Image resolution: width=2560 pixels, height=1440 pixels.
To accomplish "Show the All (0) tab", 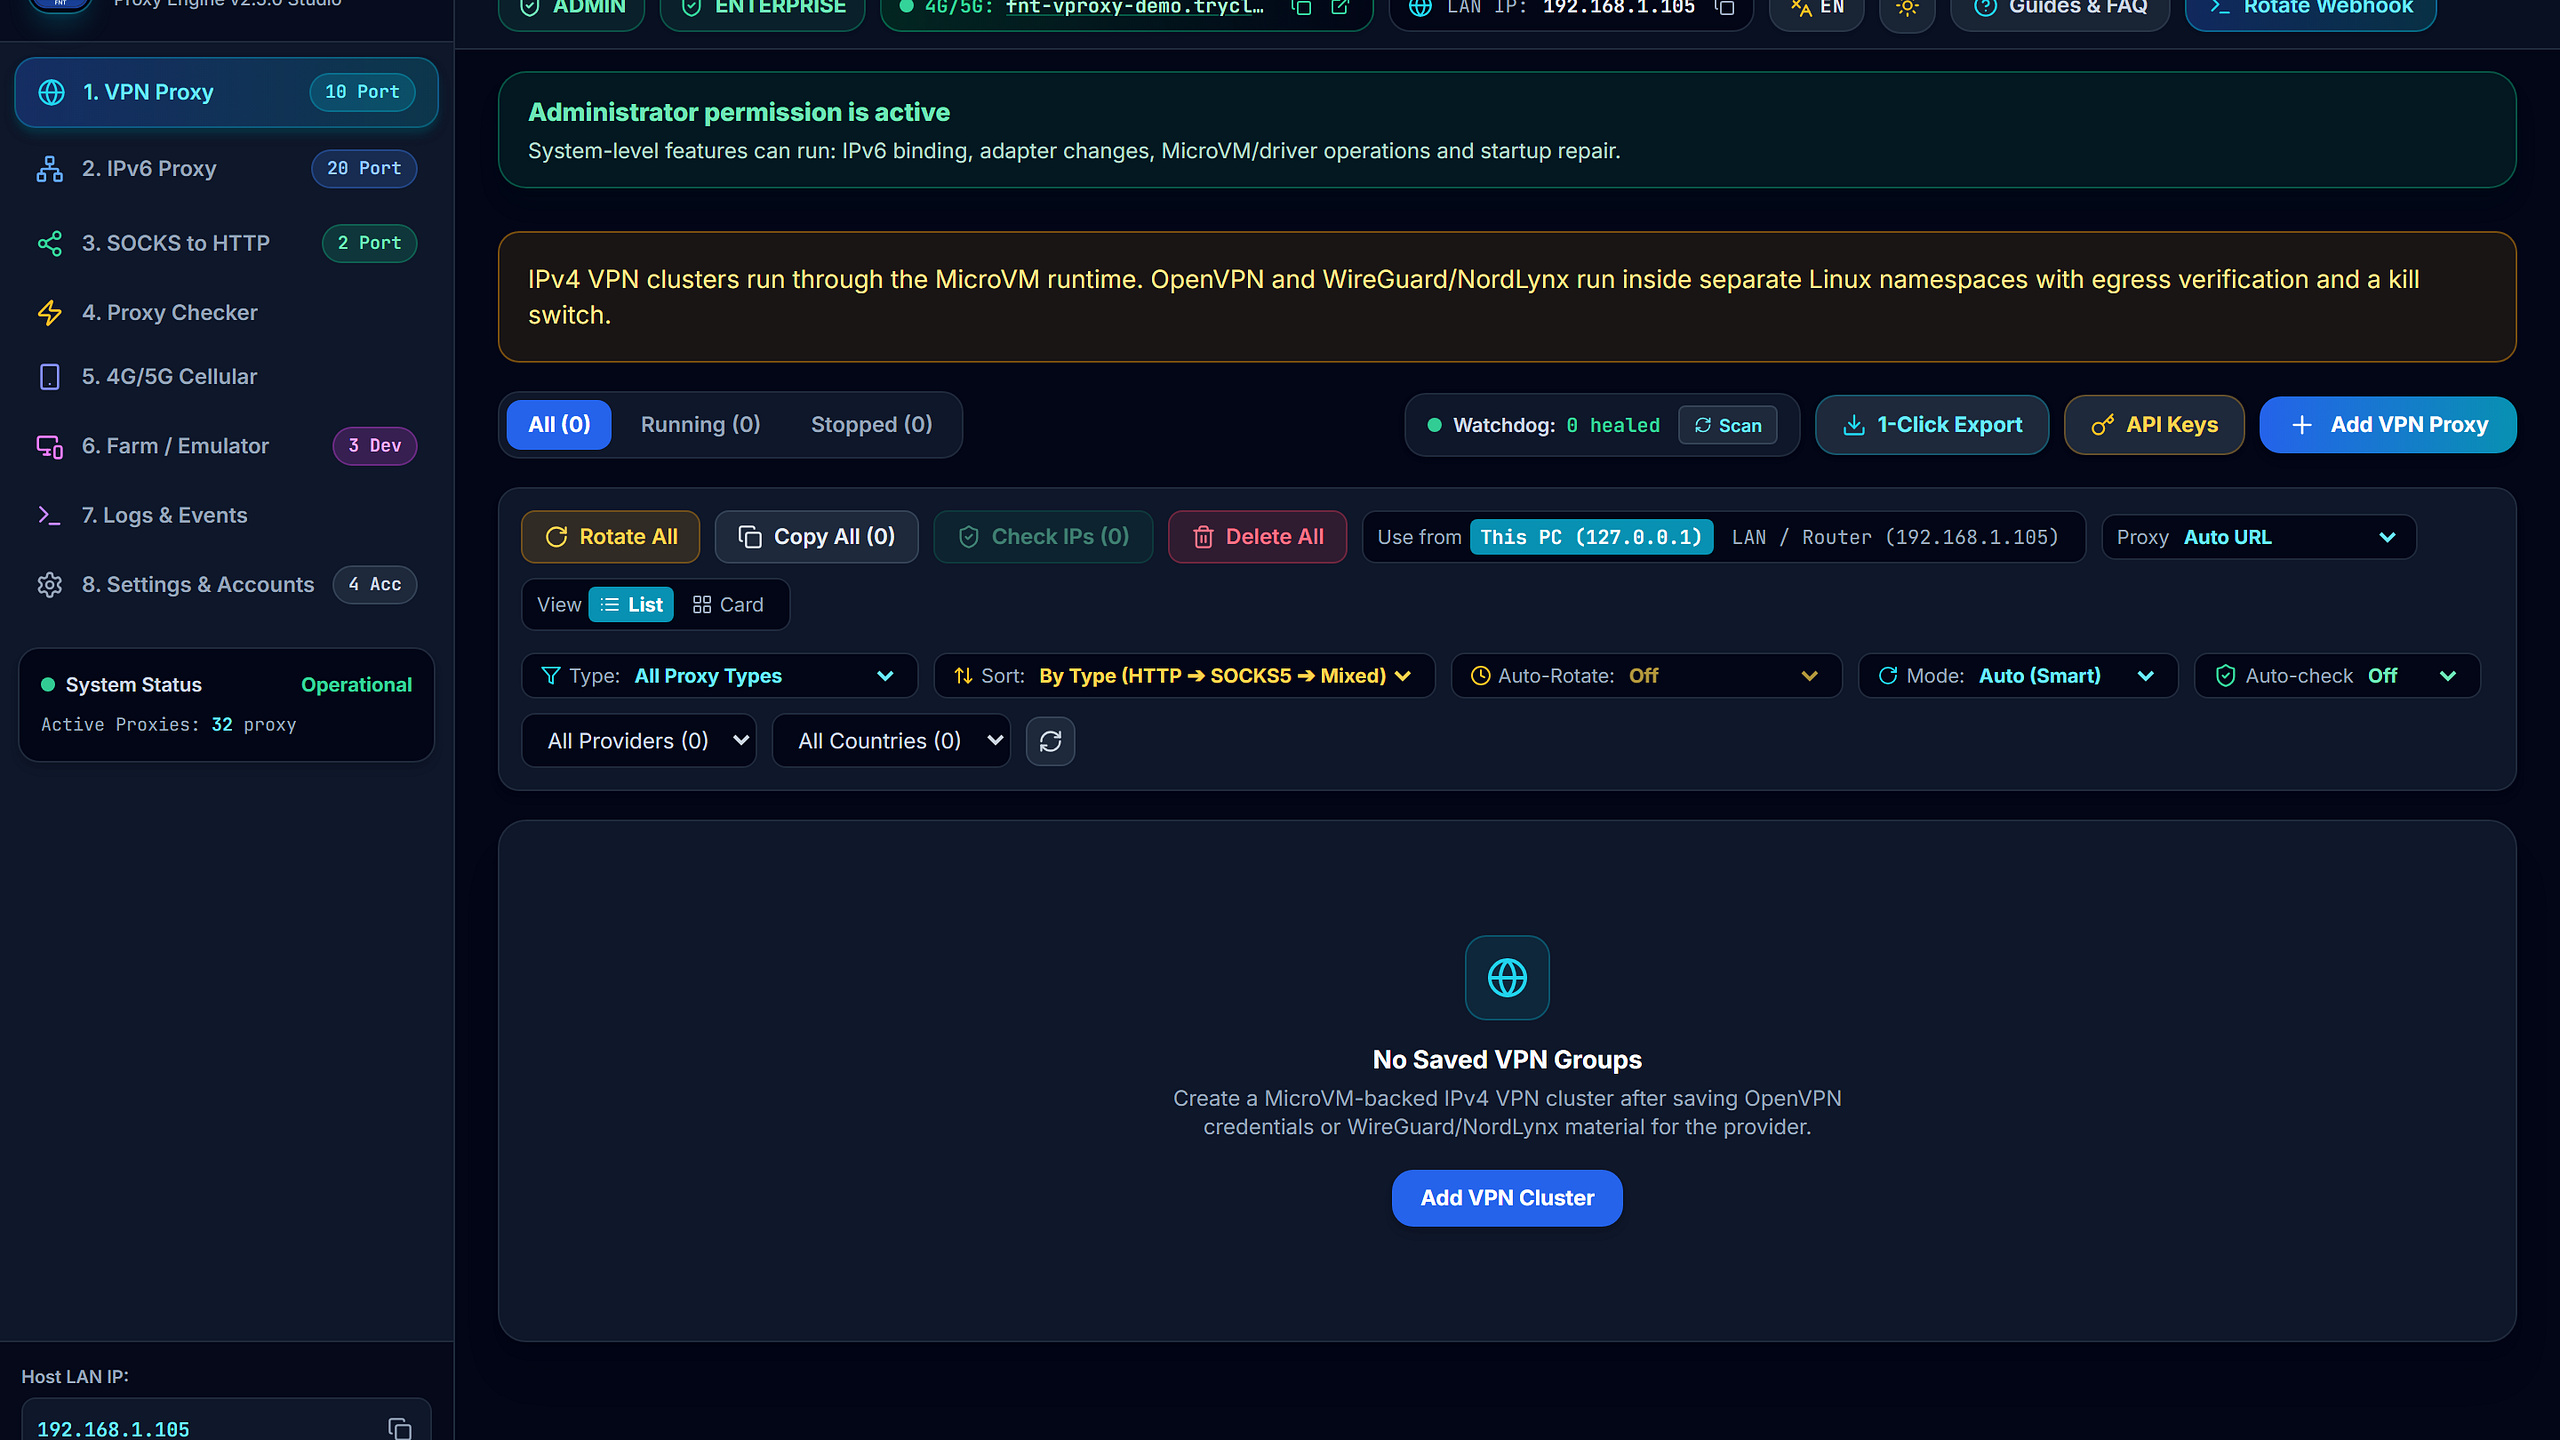I will coord(559,424).
